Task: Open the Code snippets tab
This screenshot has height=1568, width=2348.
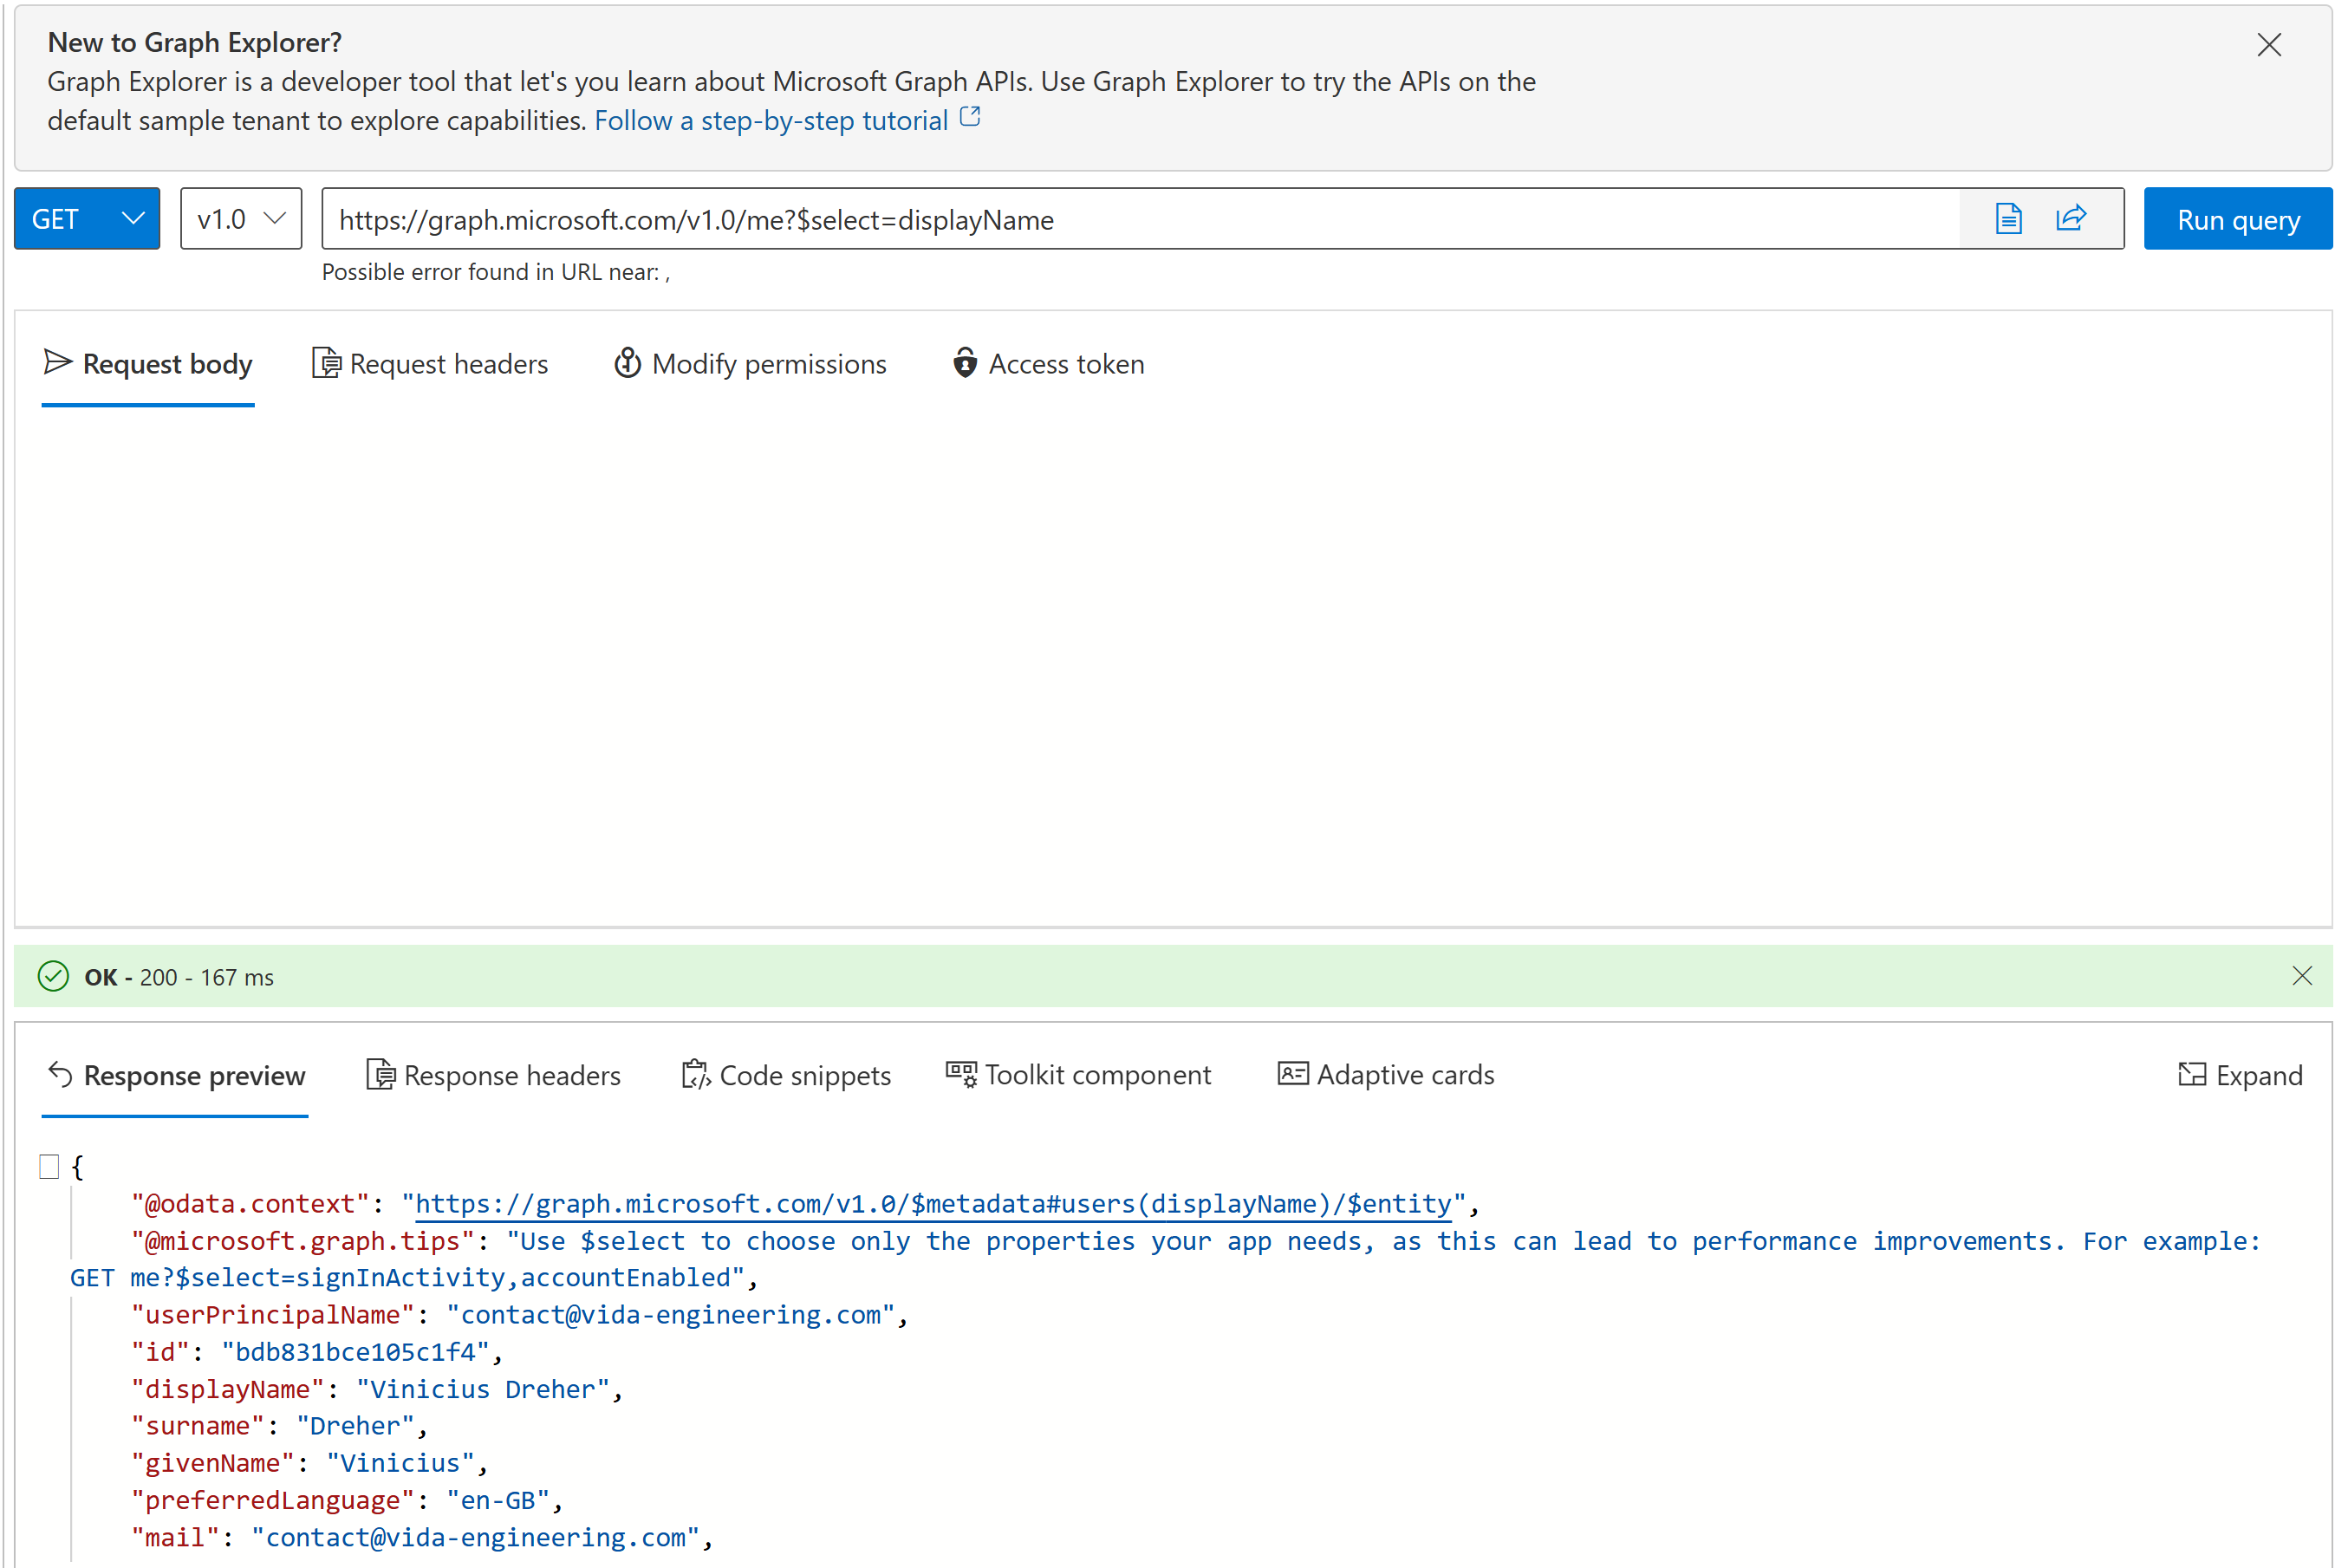Action: [786, 1076]
